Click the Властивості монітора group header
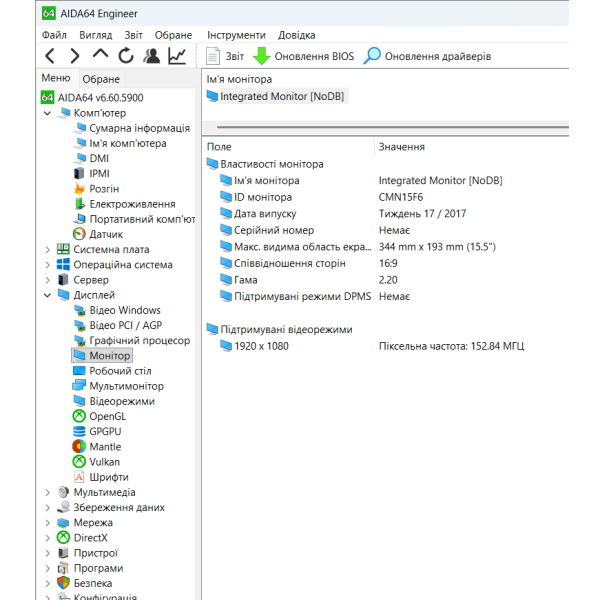The image size is (600, 600). click(265, 164)
